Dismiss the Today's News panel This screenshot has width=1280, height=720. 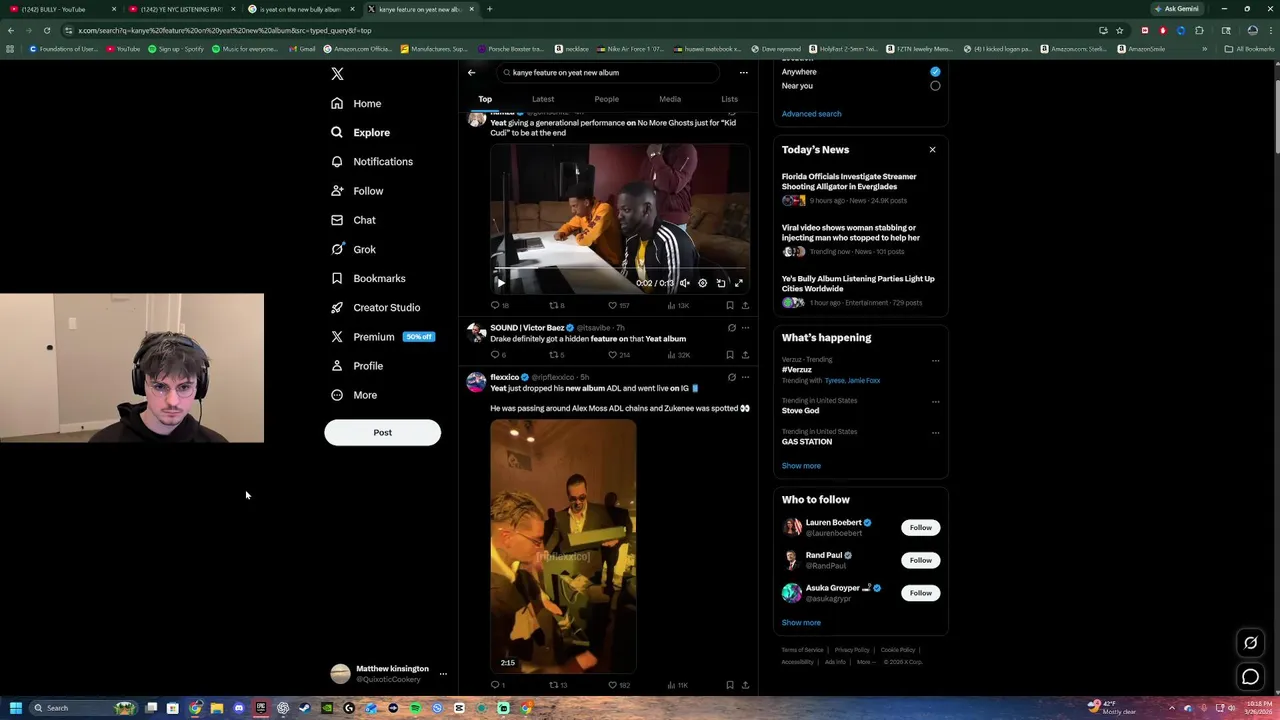click(x=932, y=150)
